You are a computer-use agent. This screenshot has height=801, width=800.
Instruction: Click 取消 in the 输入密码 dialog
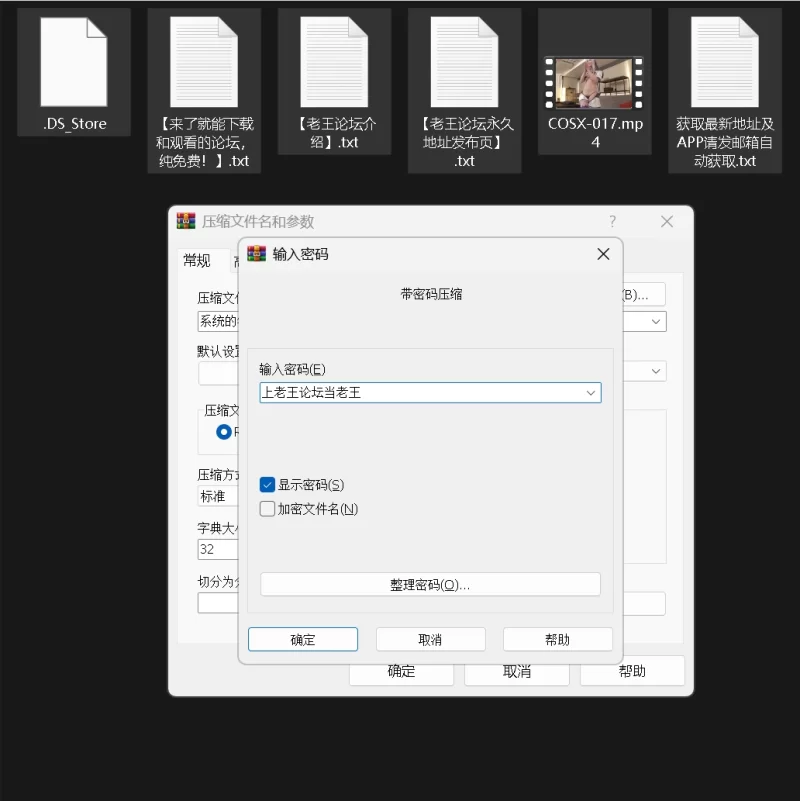pyautogui.click(x=430, y=640)
